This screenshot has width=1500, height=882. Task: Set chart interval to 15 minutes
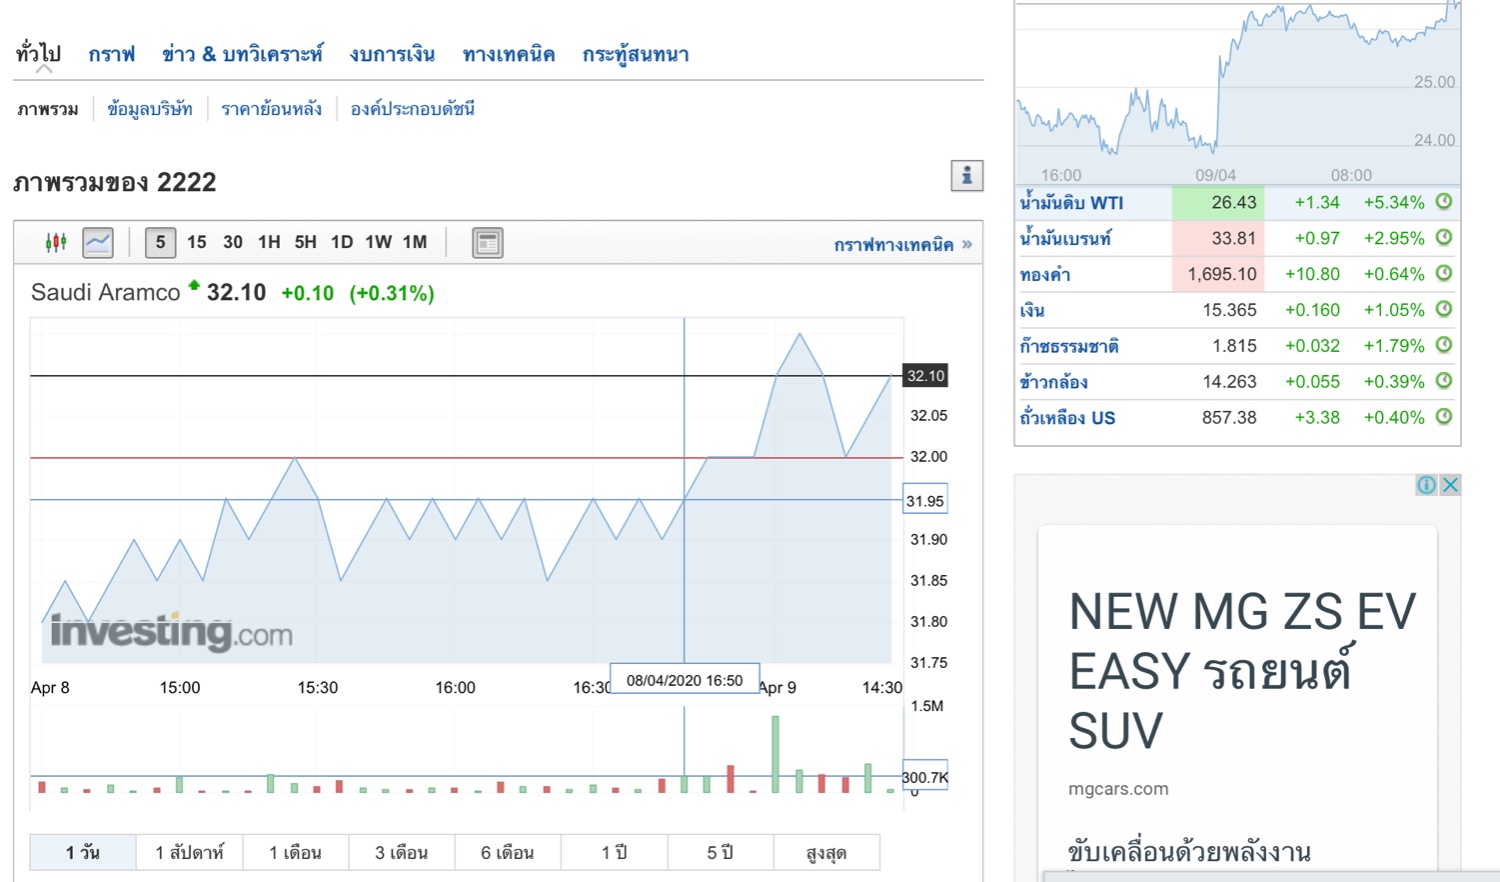point(197,242)
